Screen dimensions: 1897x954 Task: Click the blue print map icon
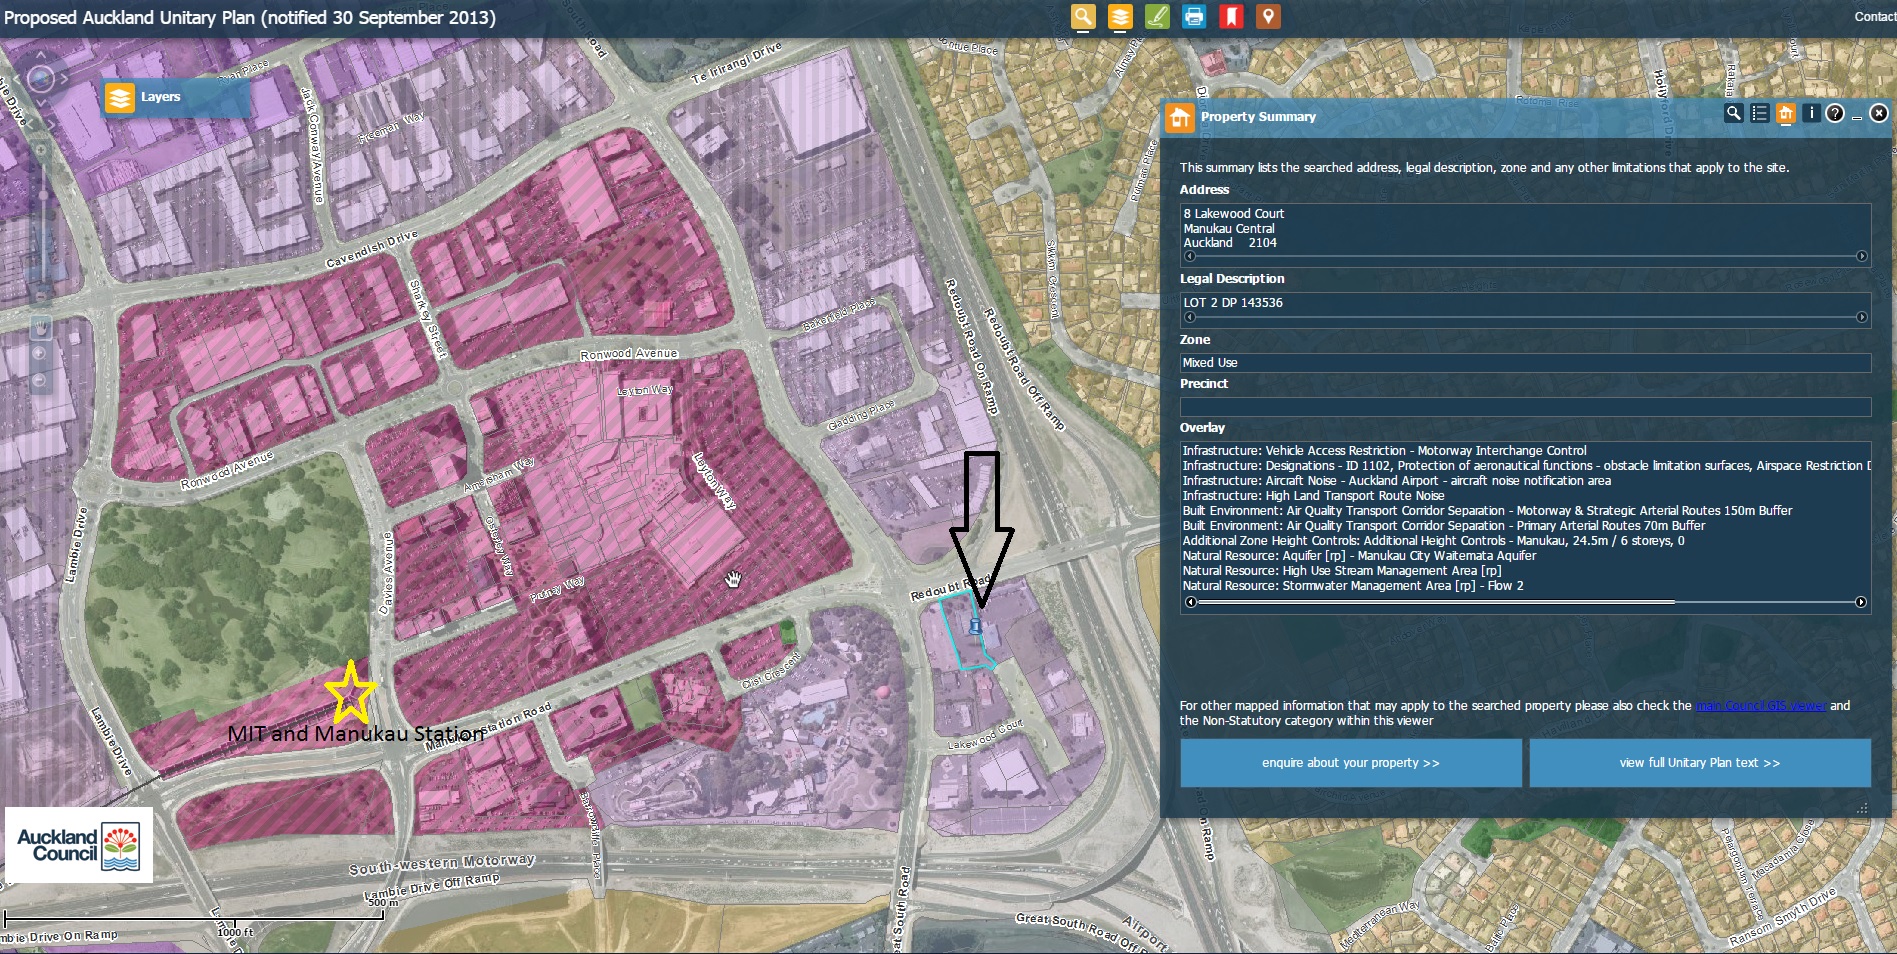click(x=1194, y=17)
